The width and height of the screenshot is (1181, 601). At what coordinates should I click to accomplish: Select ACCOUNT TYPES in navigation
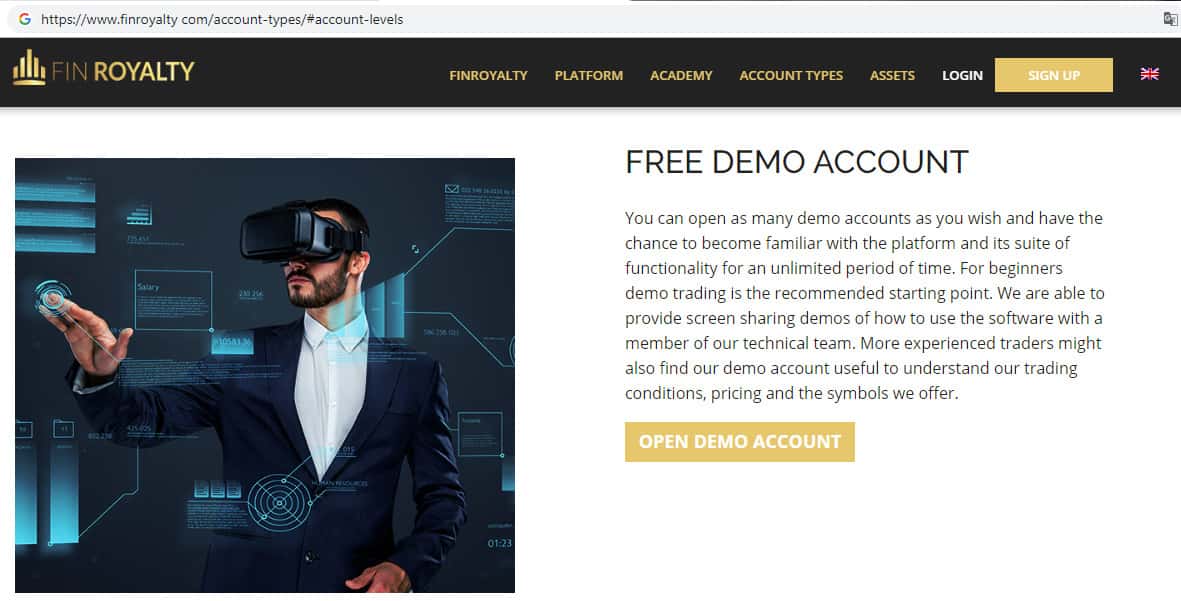coord(791,75)
